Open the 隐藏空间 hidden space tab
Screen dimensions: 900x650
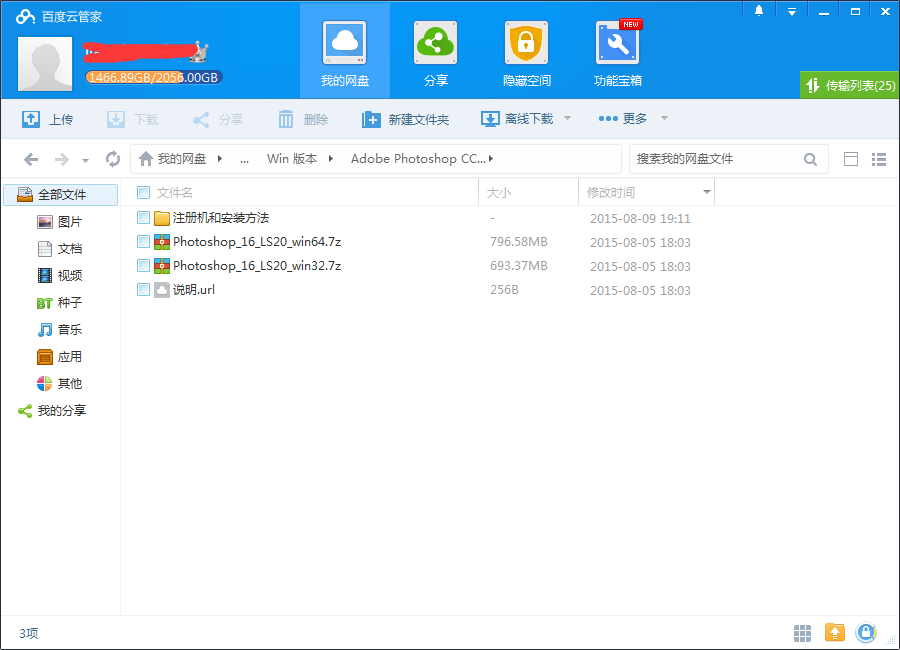point(526,52)
